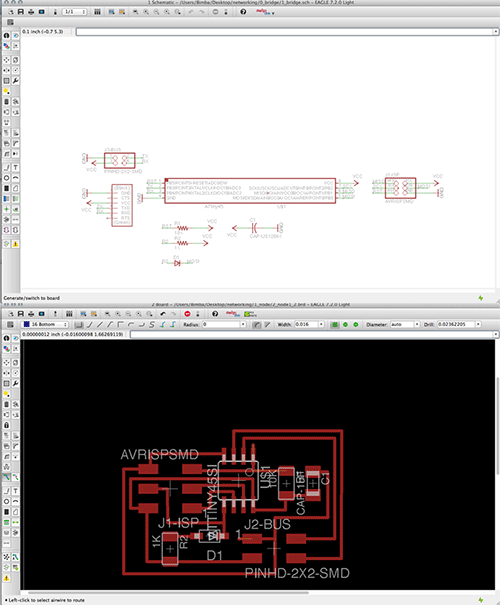Select the octagon via shape button
This screenshot has height=605, width=500.
tap(356, 324)
